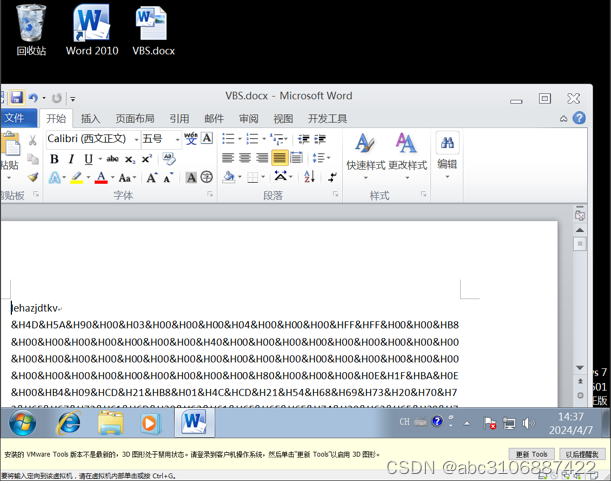Open the 快速样式 gallery

click(366, 157)
